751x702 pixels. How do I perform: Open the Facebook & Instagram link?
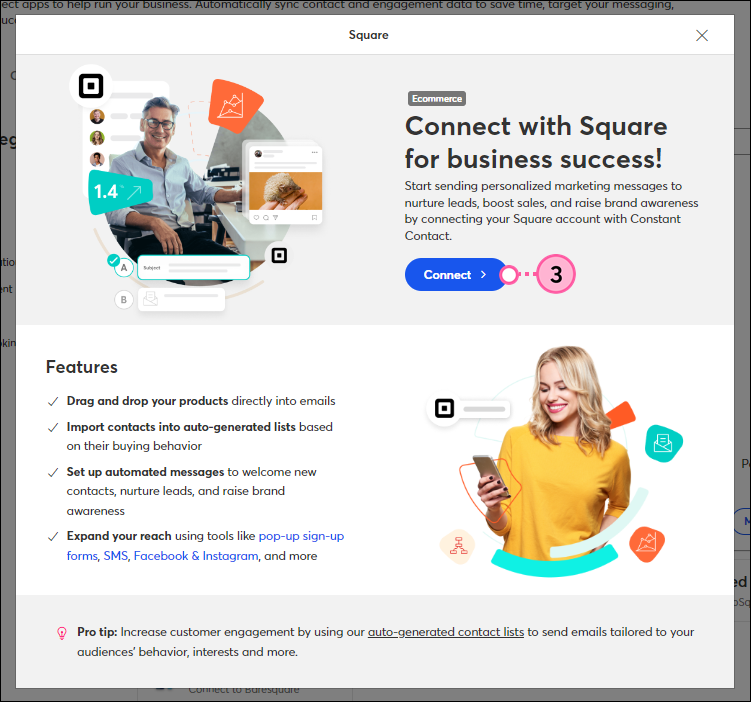(196, 556)
